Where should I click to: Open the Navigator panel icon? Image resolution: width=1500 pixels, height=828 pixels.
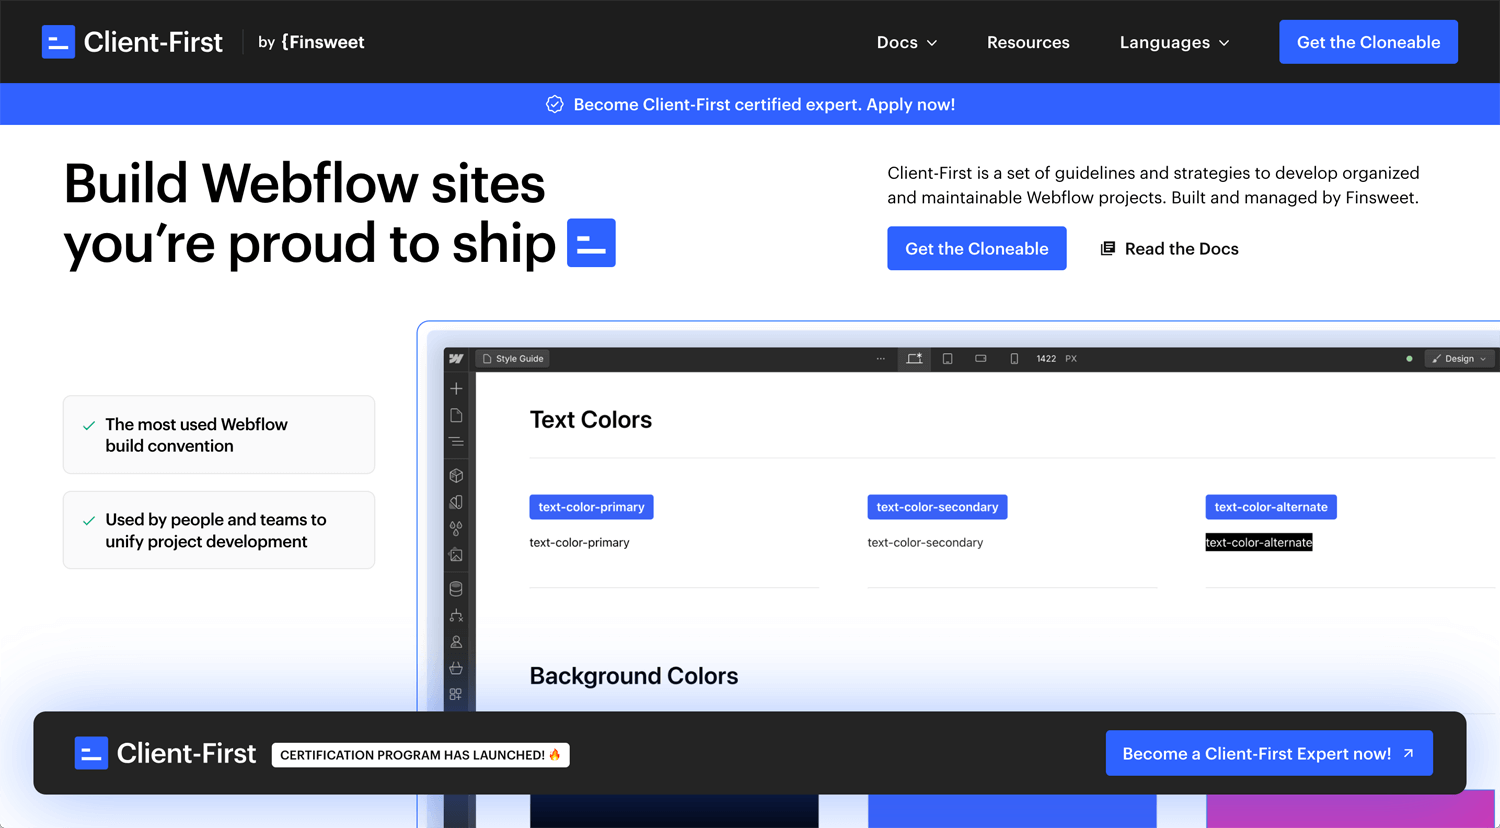pos(456,441)
